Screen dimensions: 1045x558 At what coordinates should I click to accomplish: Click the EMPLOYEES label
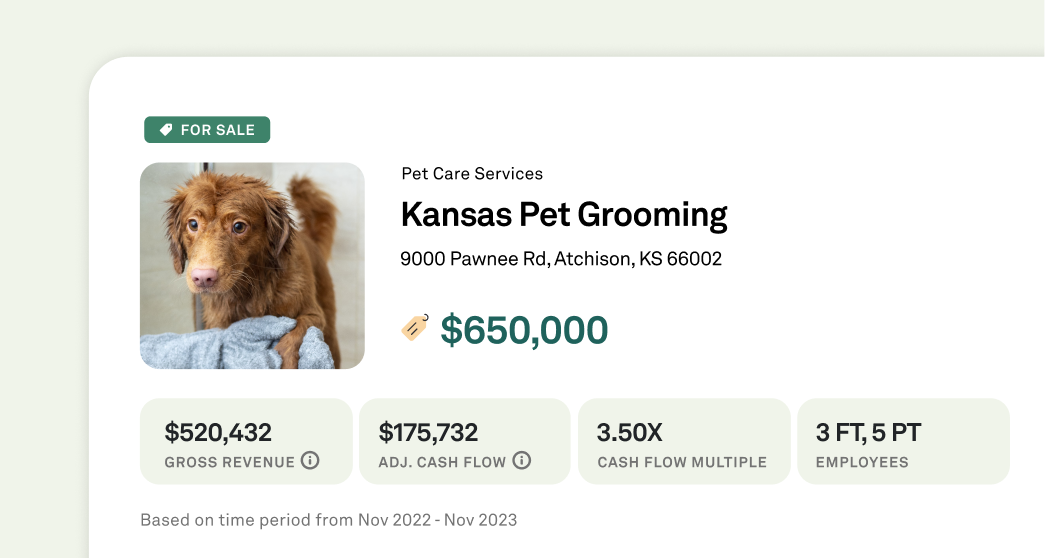point(862,462)
